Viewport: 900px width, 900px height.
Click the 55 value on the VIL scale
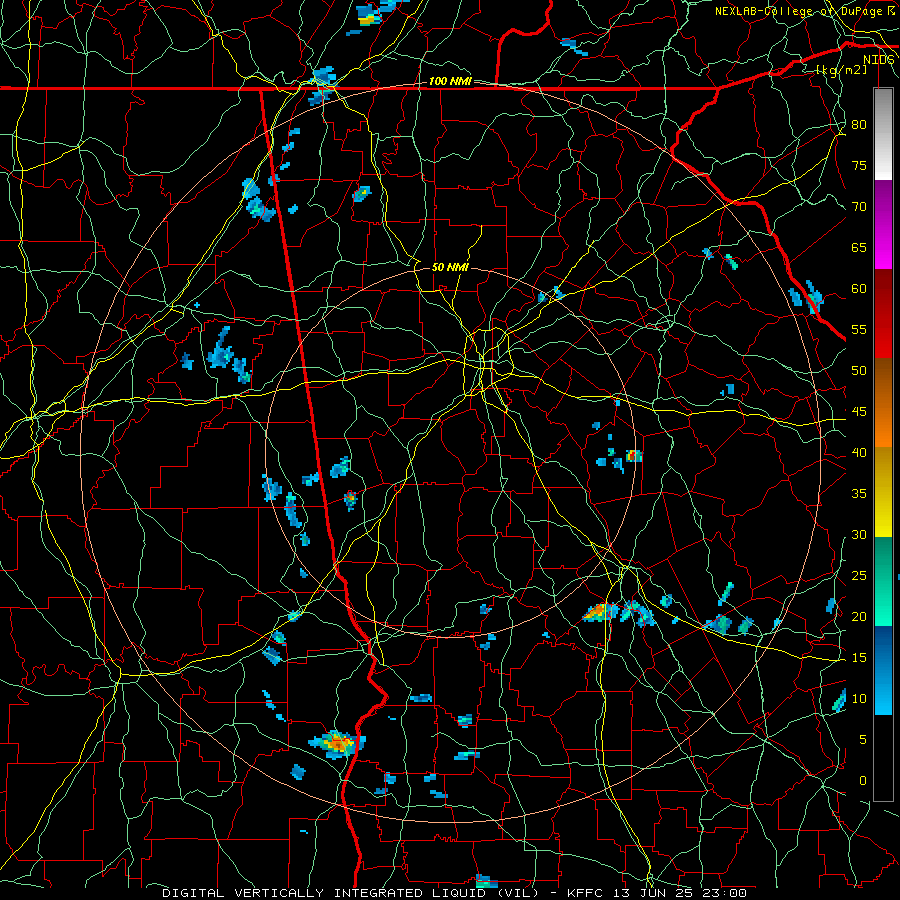click(x=859, y=329)
